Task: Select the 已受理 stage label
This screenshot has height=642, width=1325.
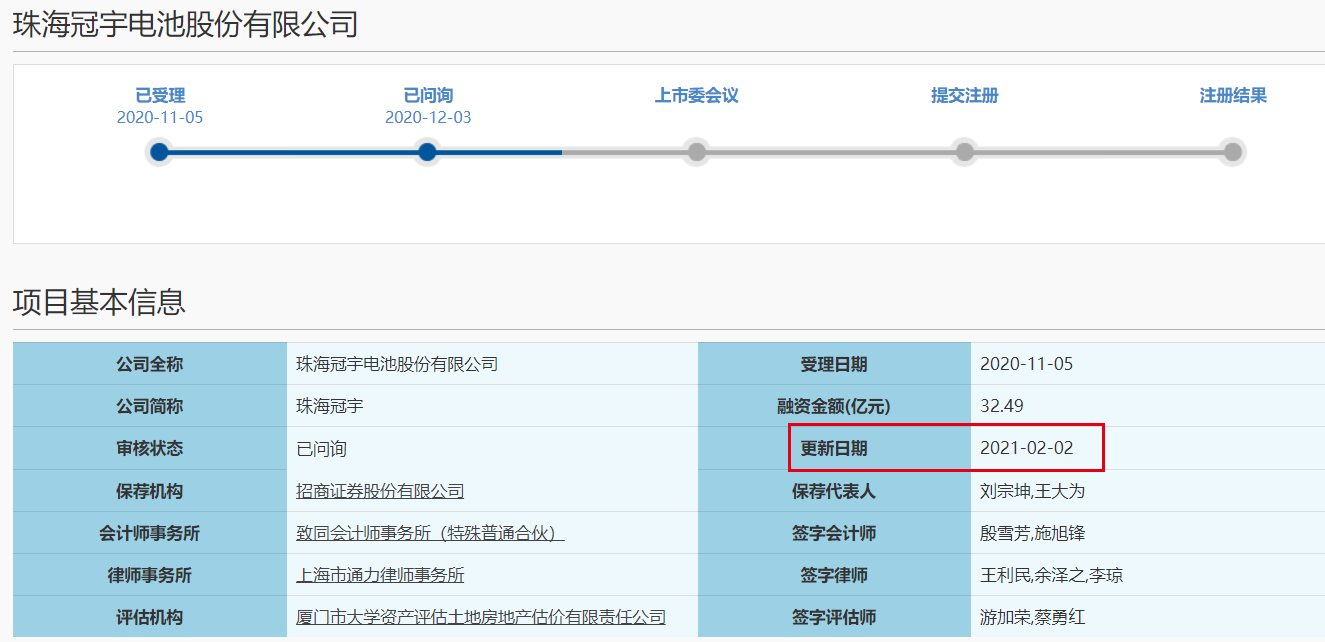Action: coord(160,96)
